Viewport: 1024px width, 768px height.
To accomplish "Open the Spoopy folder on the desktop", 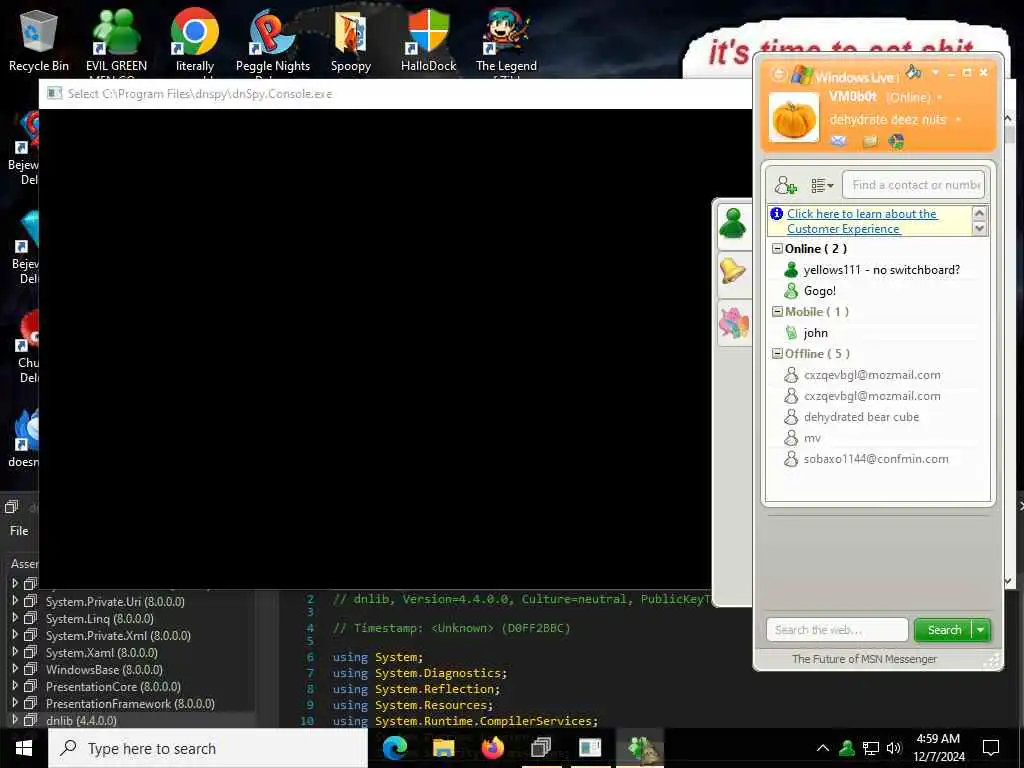I will [x=351, y=40].
